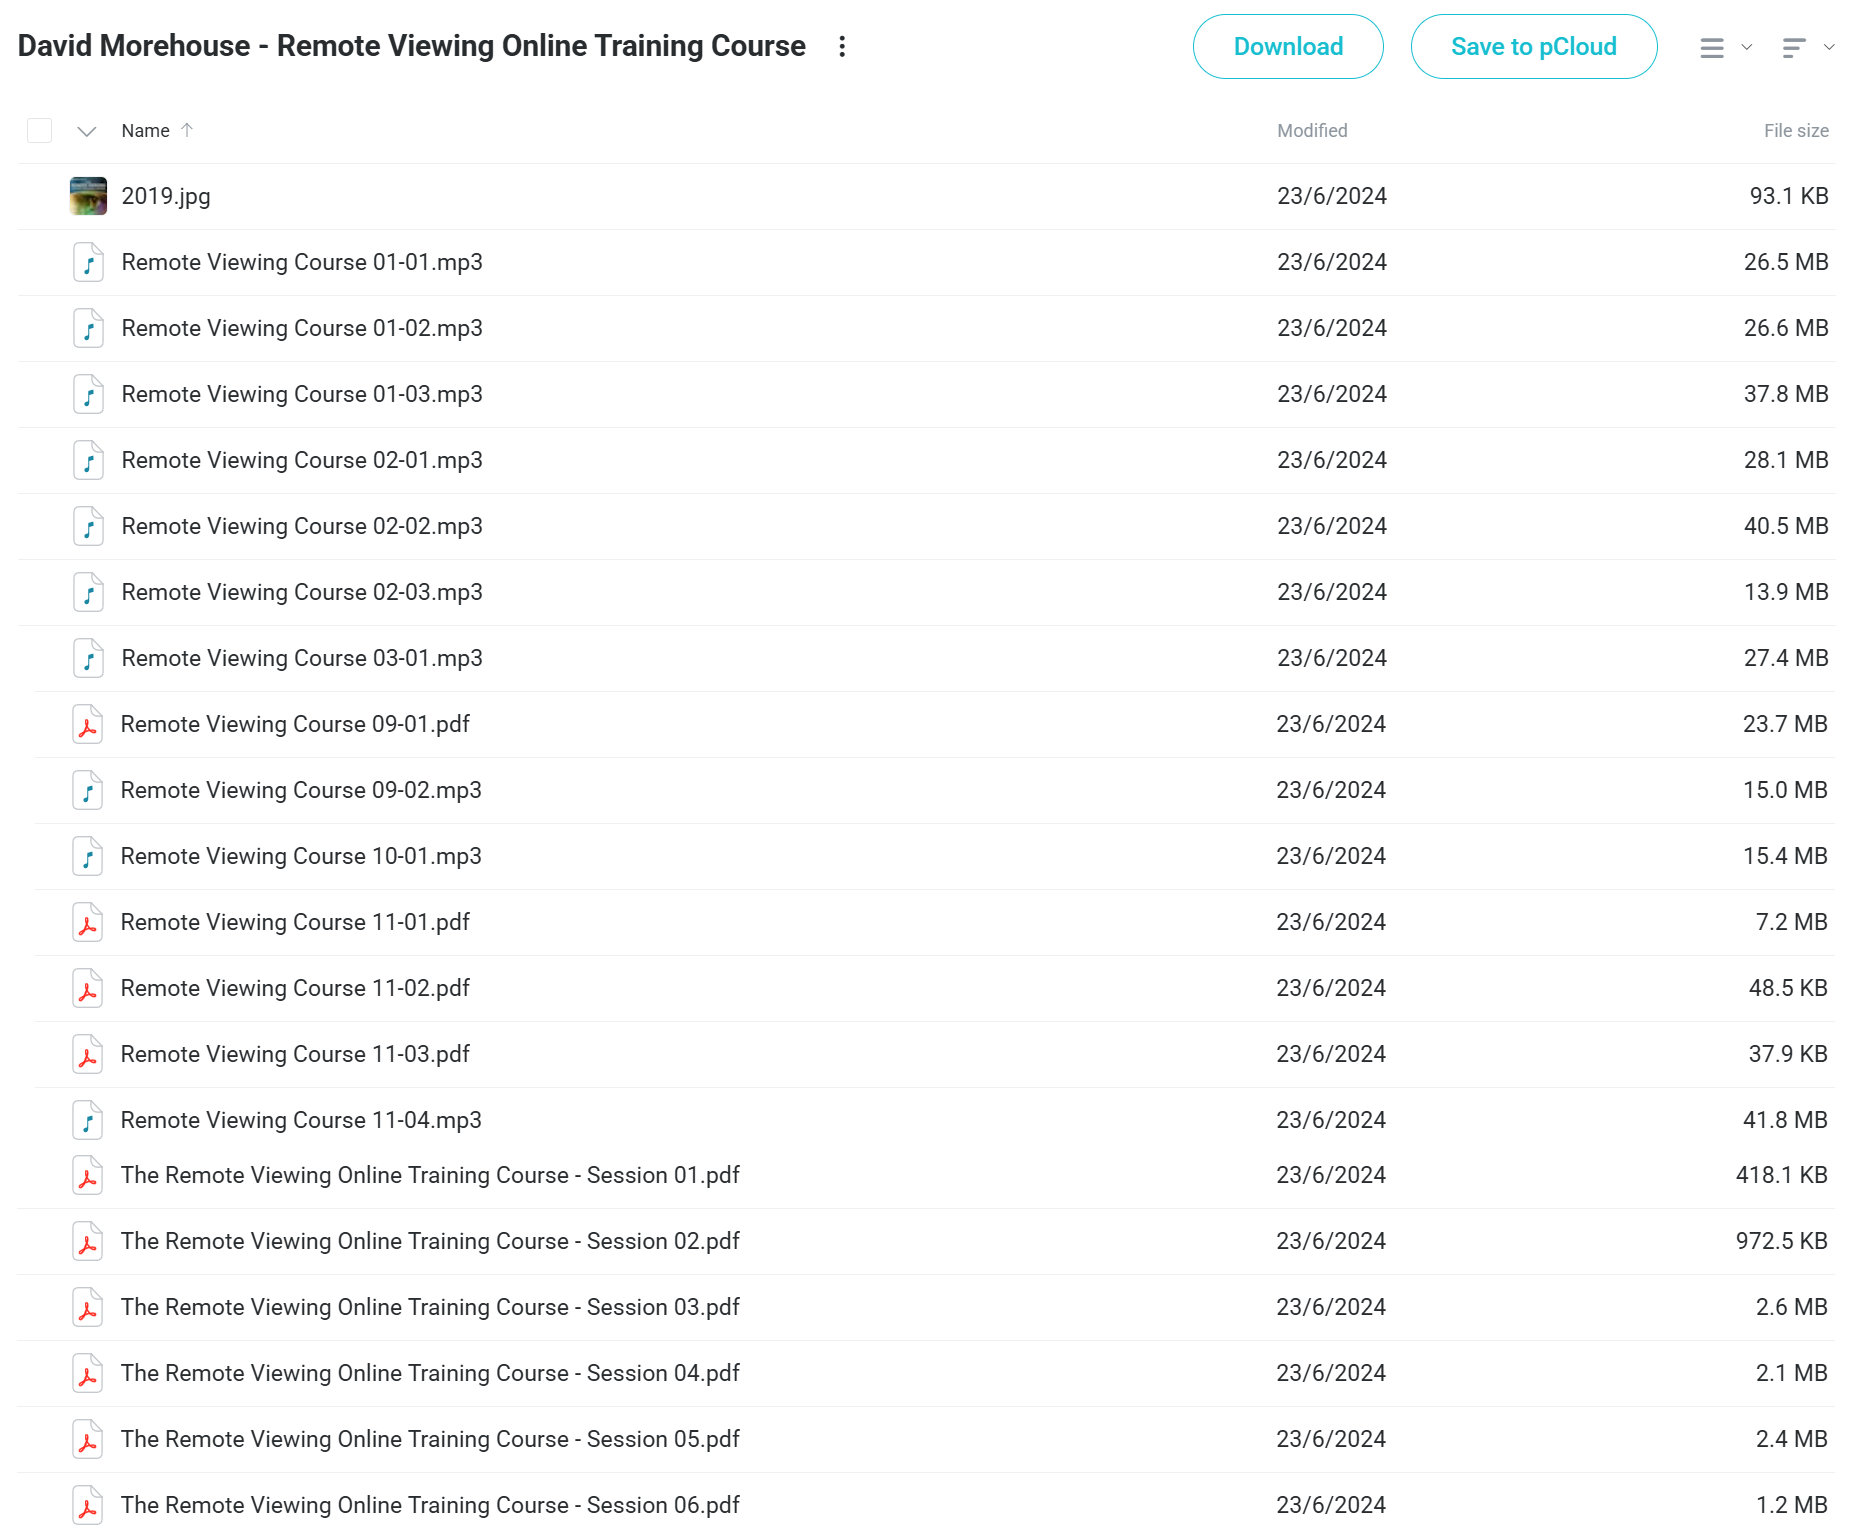
Task: Open Remote Viewing Course 01-01.mp3
Action: coord(302,262)
